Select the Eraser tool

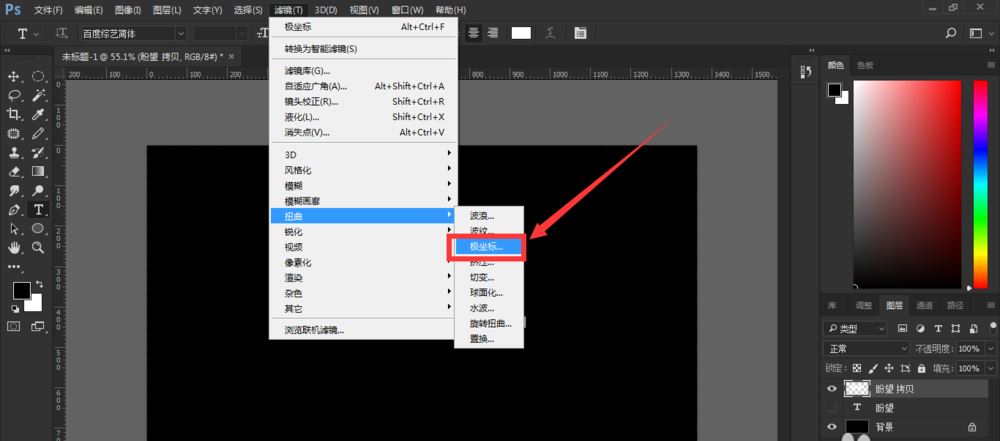(x=14, y=171)
